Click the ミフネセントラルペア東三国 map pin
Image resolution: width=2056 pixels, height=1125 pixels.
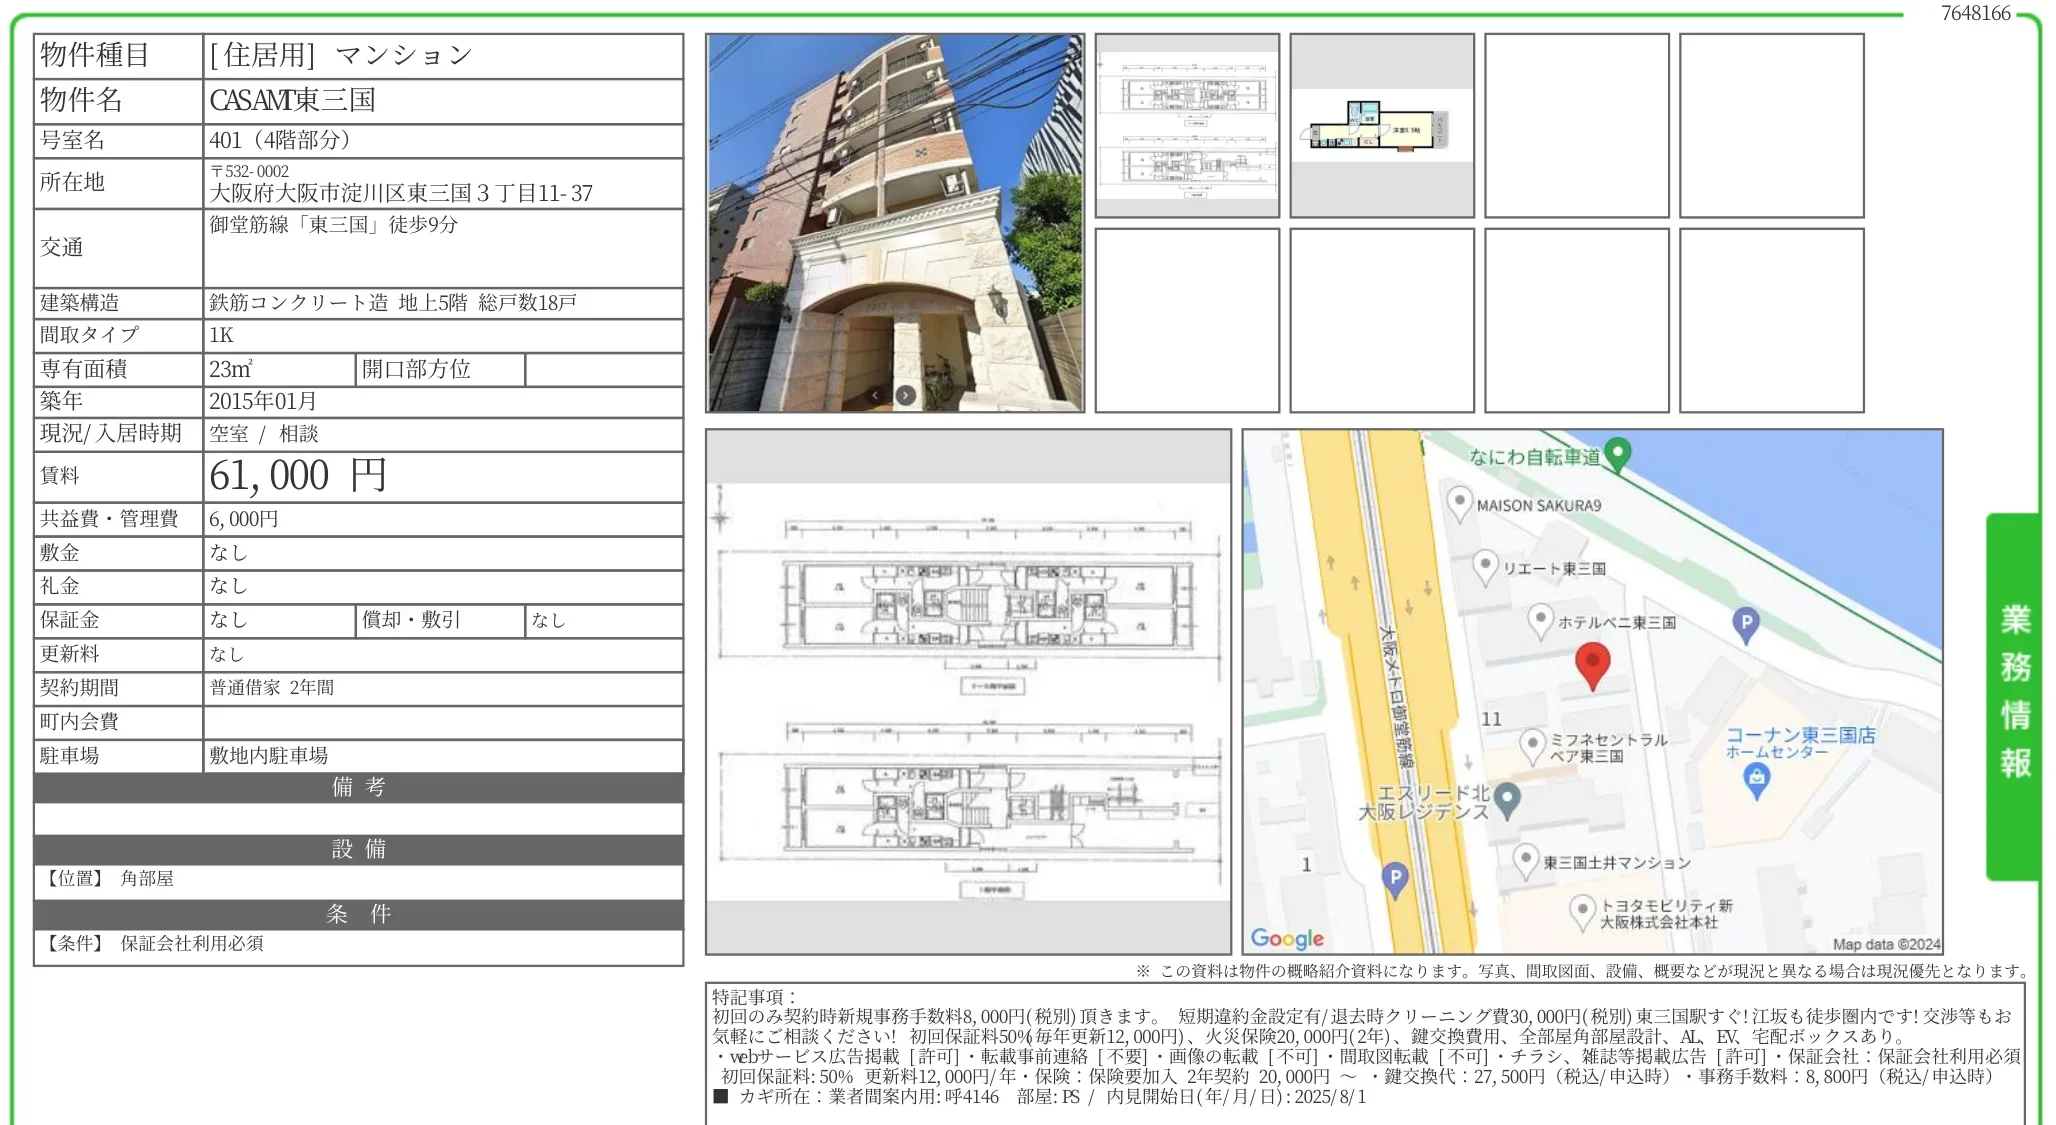pyautogui.click(x=1532, y=744)
